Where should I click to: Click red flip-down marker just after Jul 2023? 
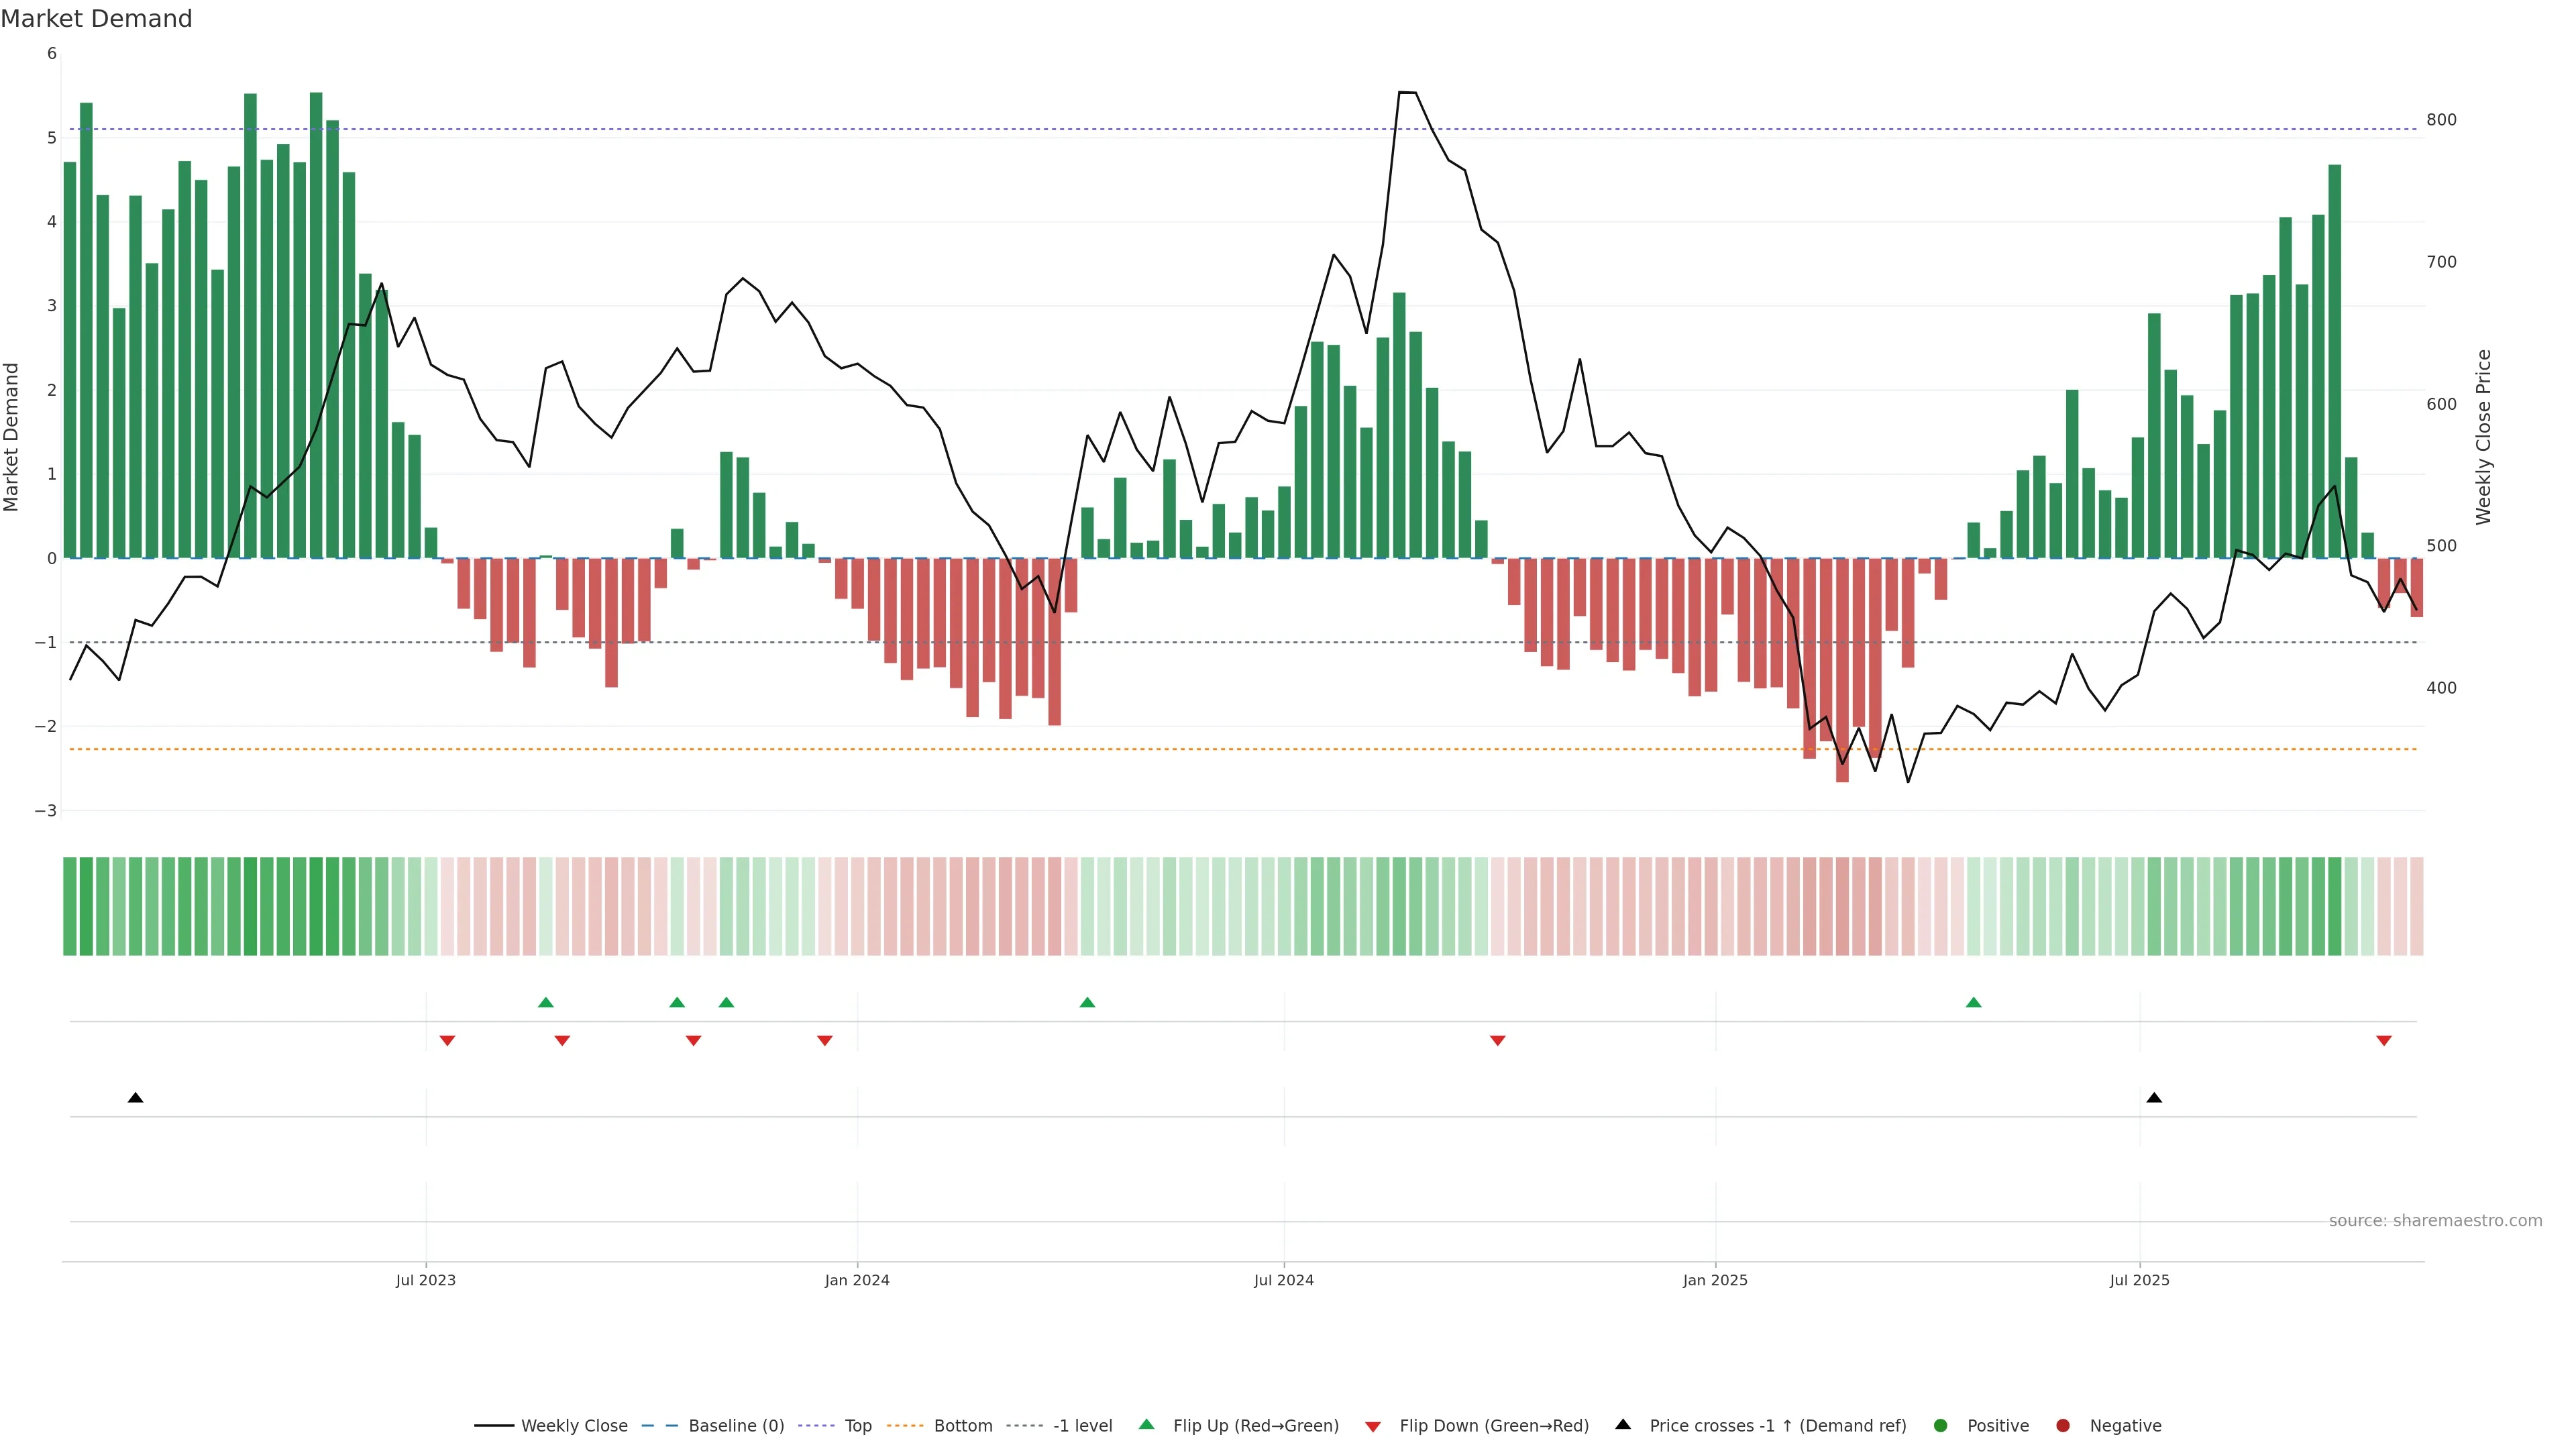[x=447, y=1041]
